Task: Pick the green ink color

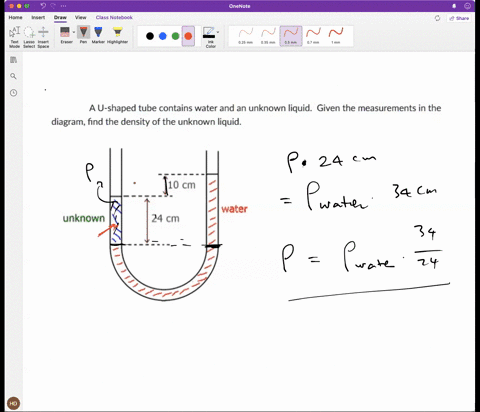Action: pyautogui.click(x=175, y=36)
